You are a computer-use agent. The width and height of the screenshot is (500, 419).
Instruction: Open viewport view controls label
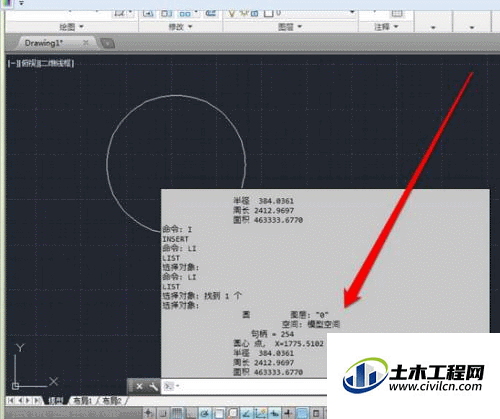click(41, 63)
